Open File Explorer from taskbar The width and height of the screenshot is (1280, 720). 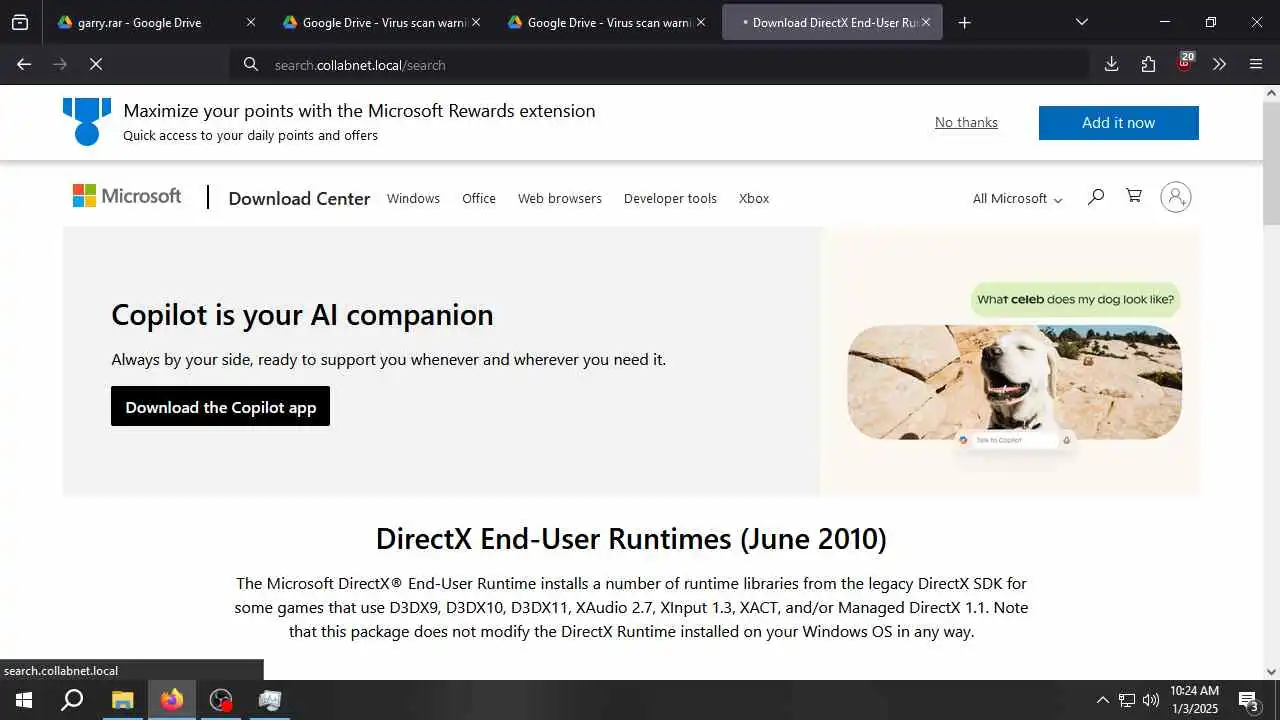[x=122, y=700]
